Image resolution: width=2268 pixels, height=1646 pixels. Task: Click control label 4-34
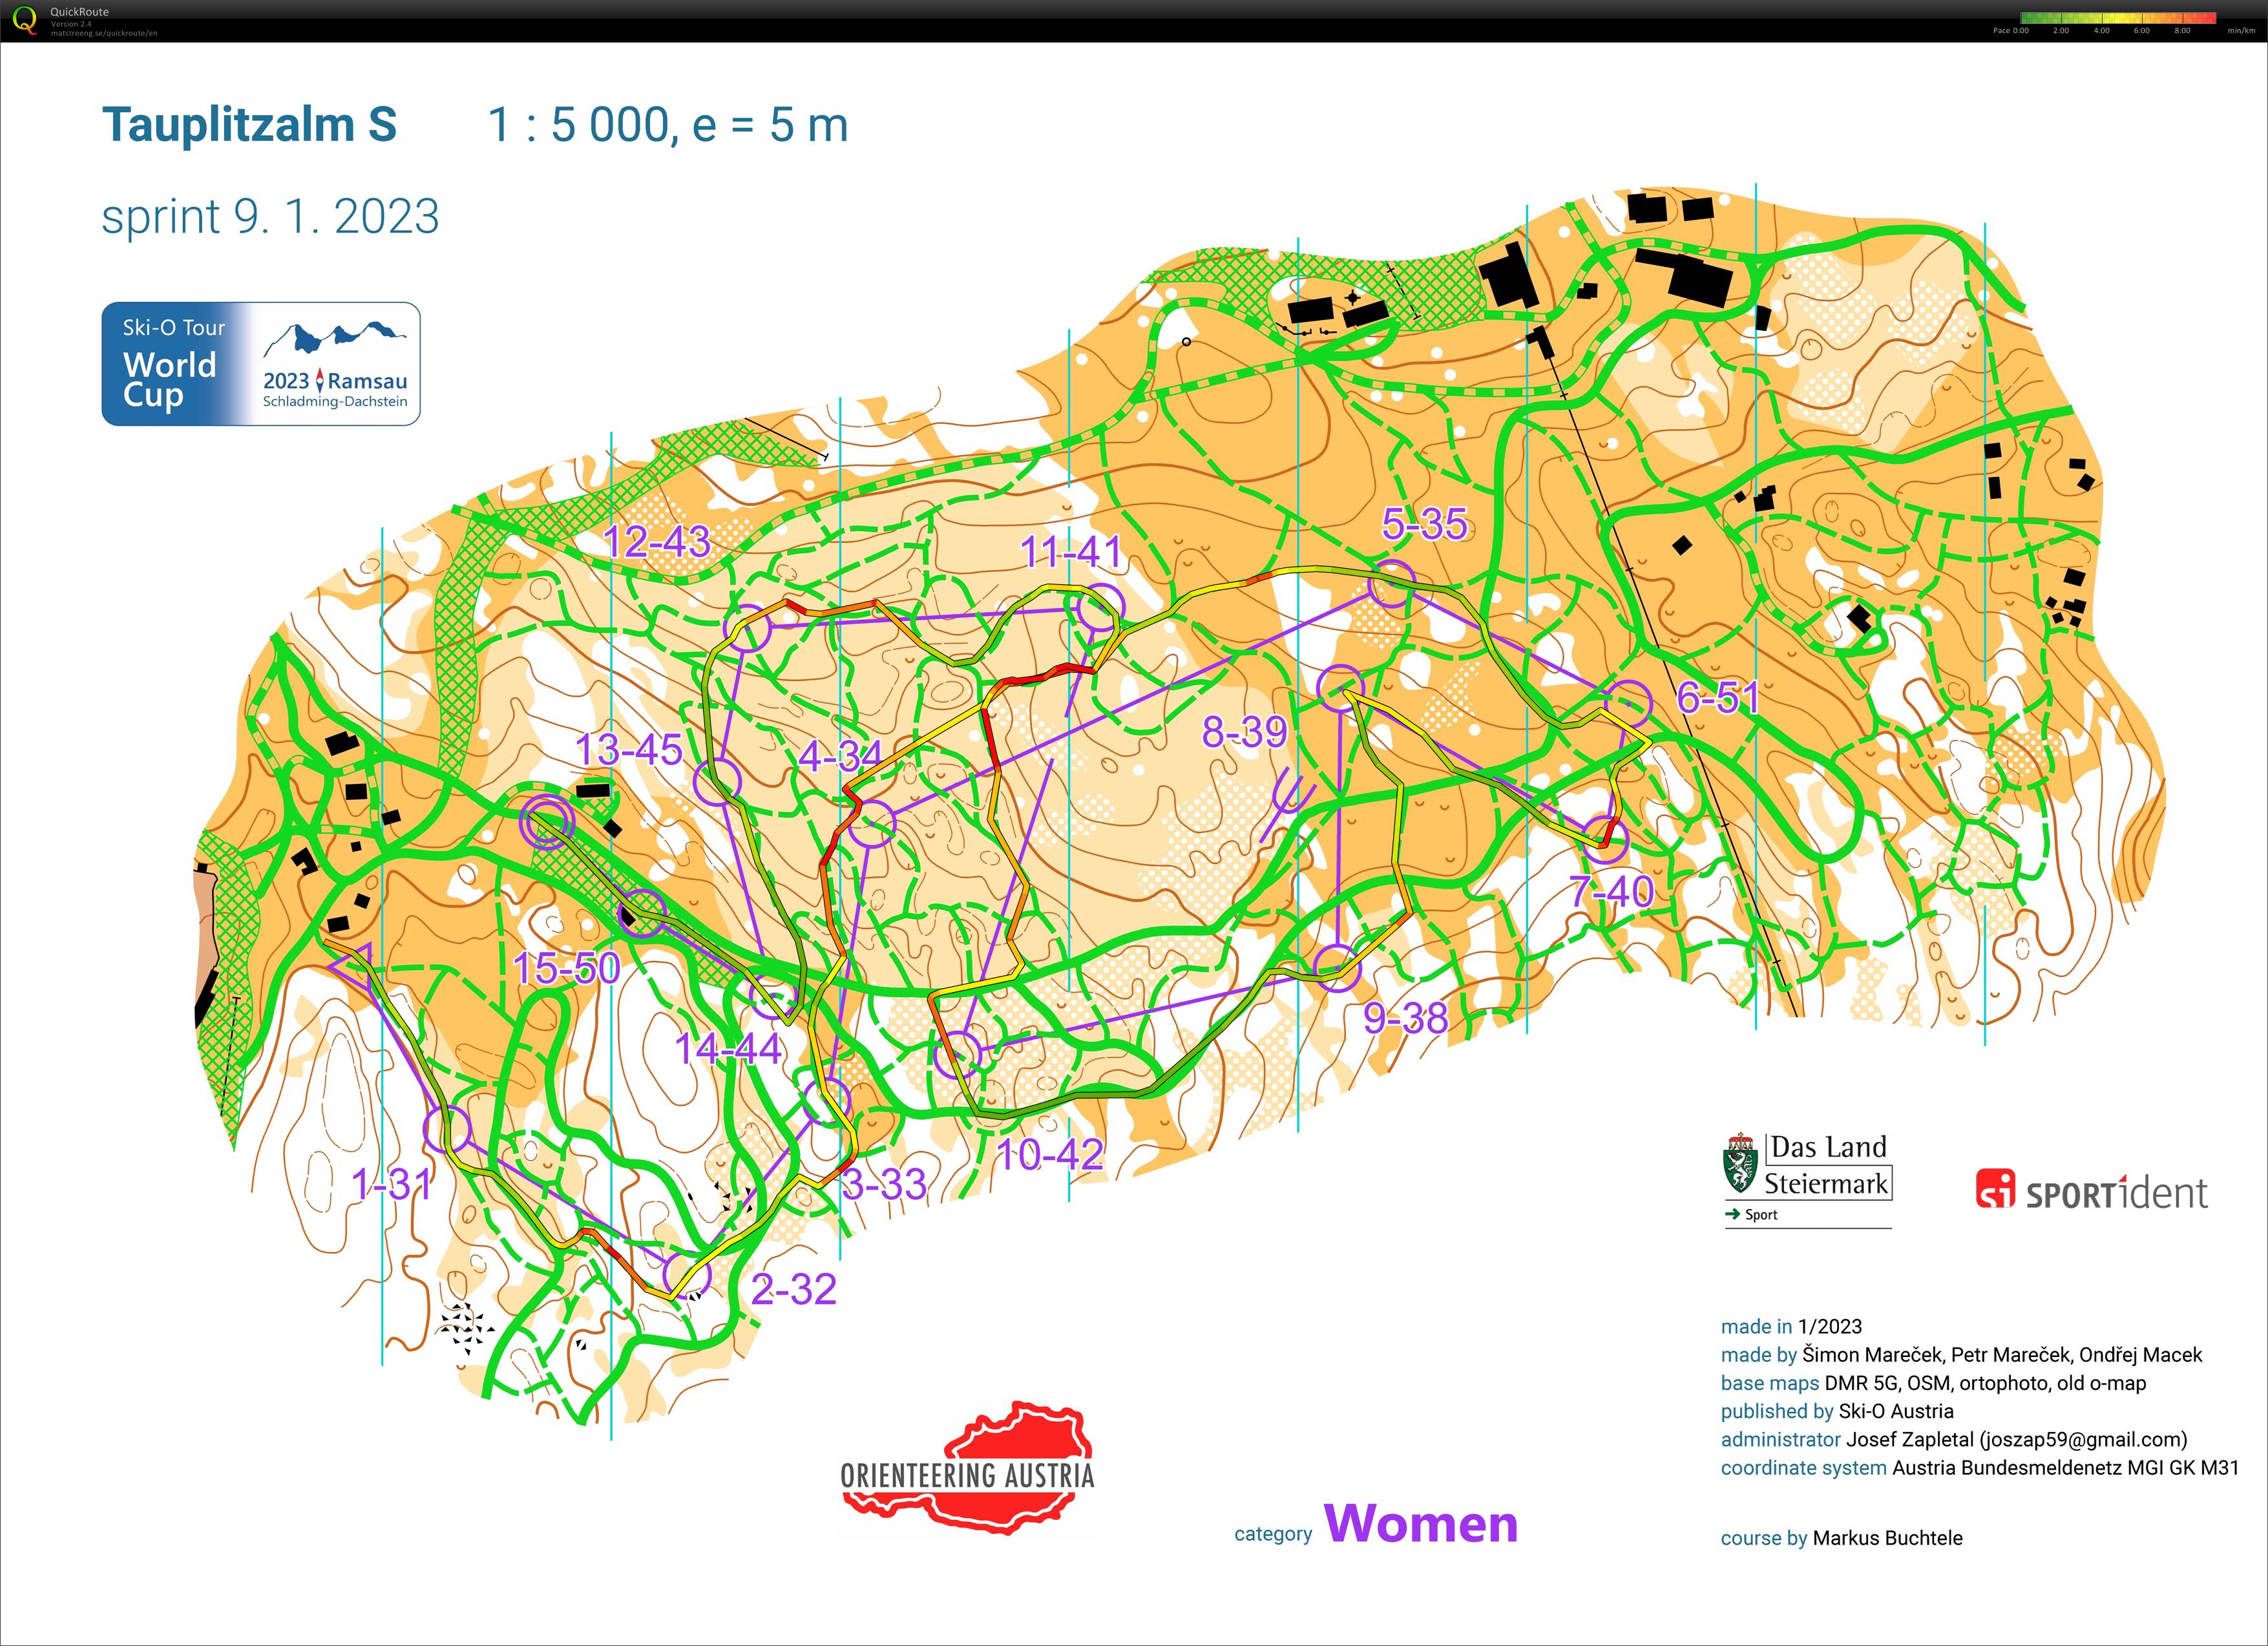pyautogui.click(x=841, y=756)
